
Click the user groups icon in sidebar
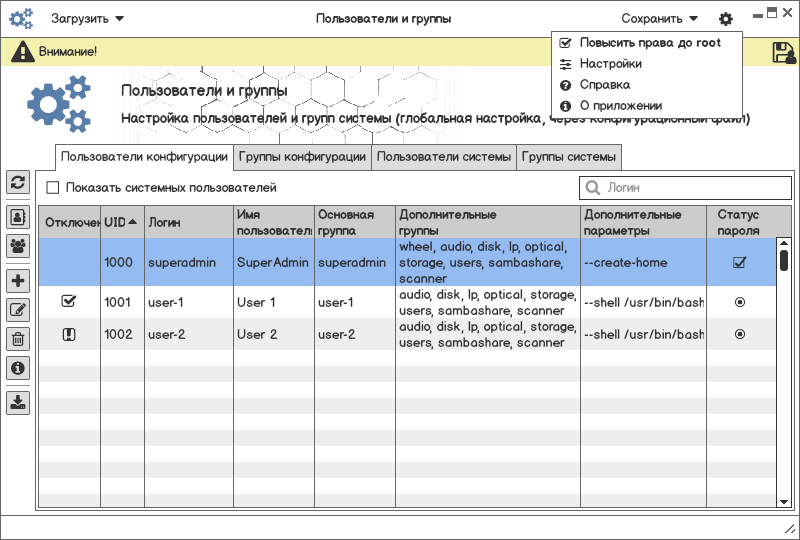[x=18, y=245]
